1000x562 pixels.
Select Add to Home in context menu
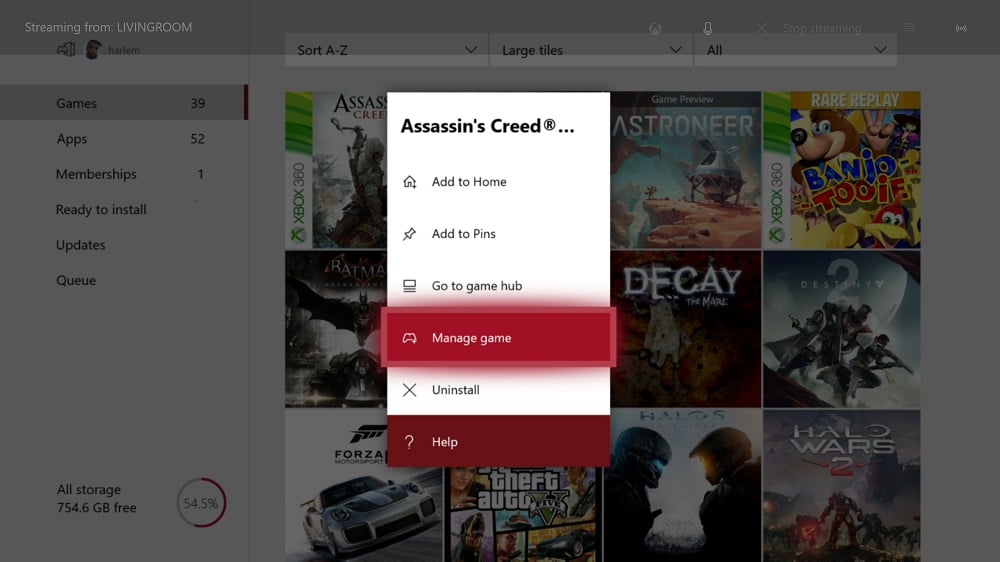coord(469,182)
